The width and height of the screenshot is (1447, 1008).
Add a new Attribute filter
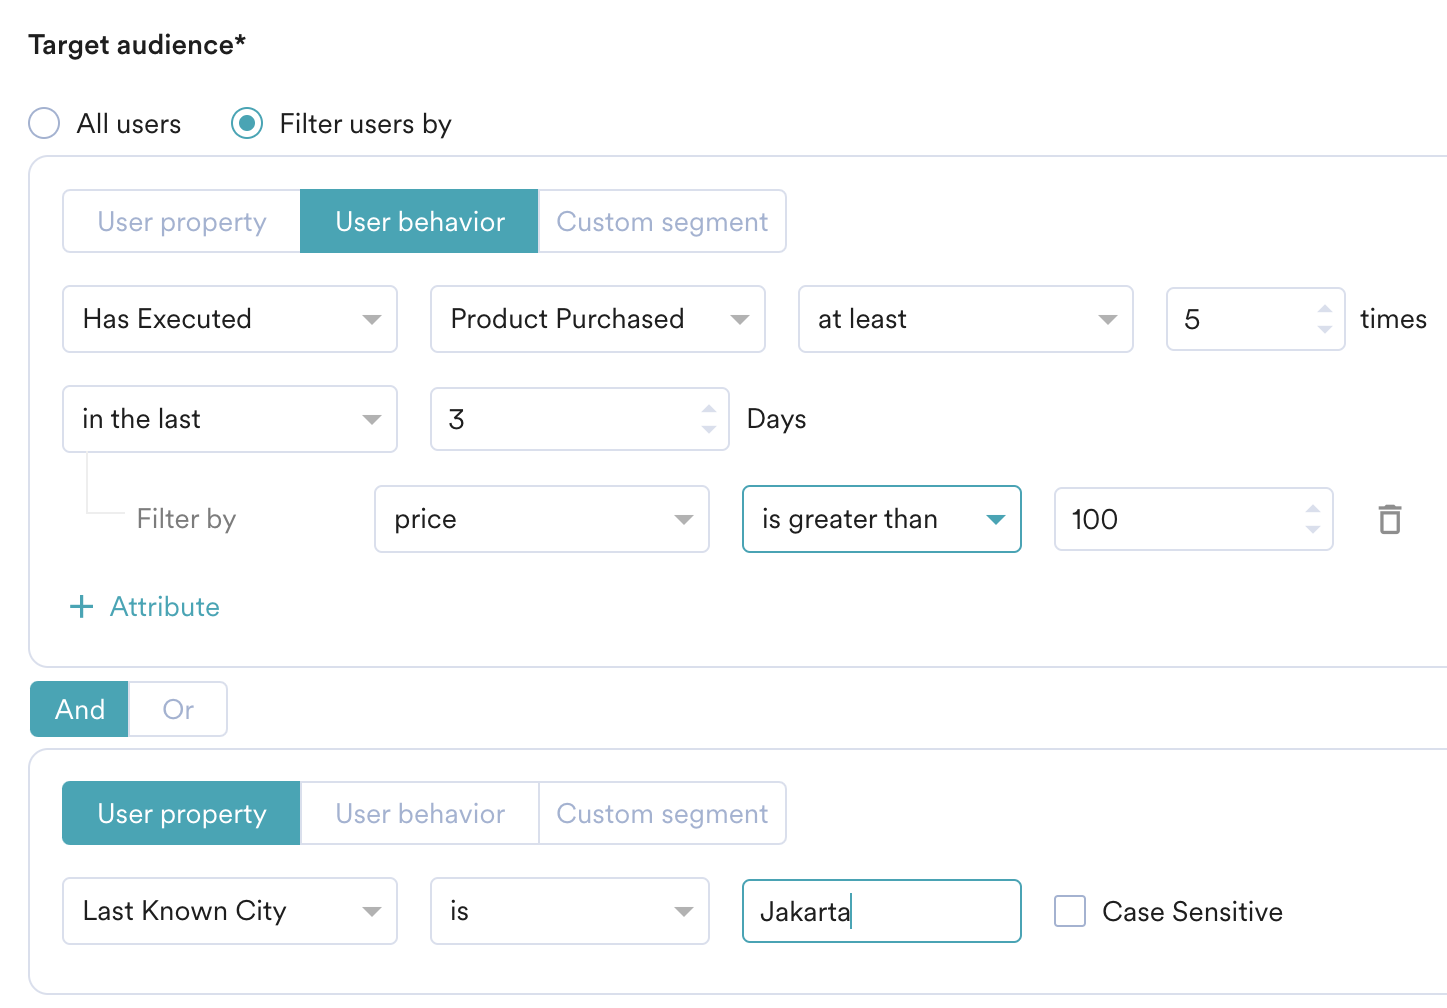(x=164, y=607)
